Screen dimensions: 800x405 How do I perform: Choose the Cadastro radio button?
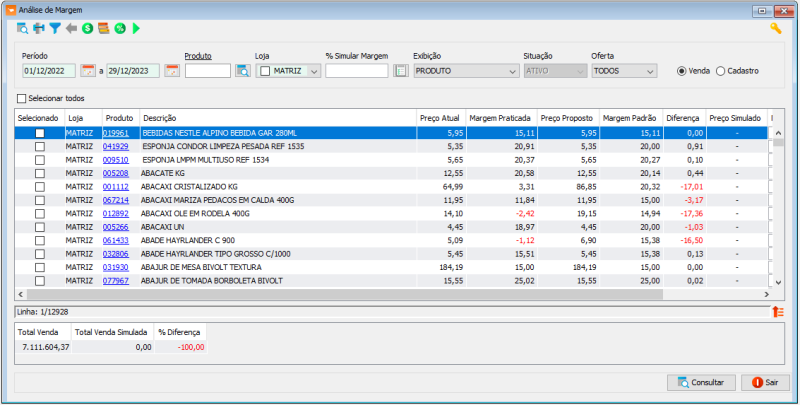tap(720, 71)
